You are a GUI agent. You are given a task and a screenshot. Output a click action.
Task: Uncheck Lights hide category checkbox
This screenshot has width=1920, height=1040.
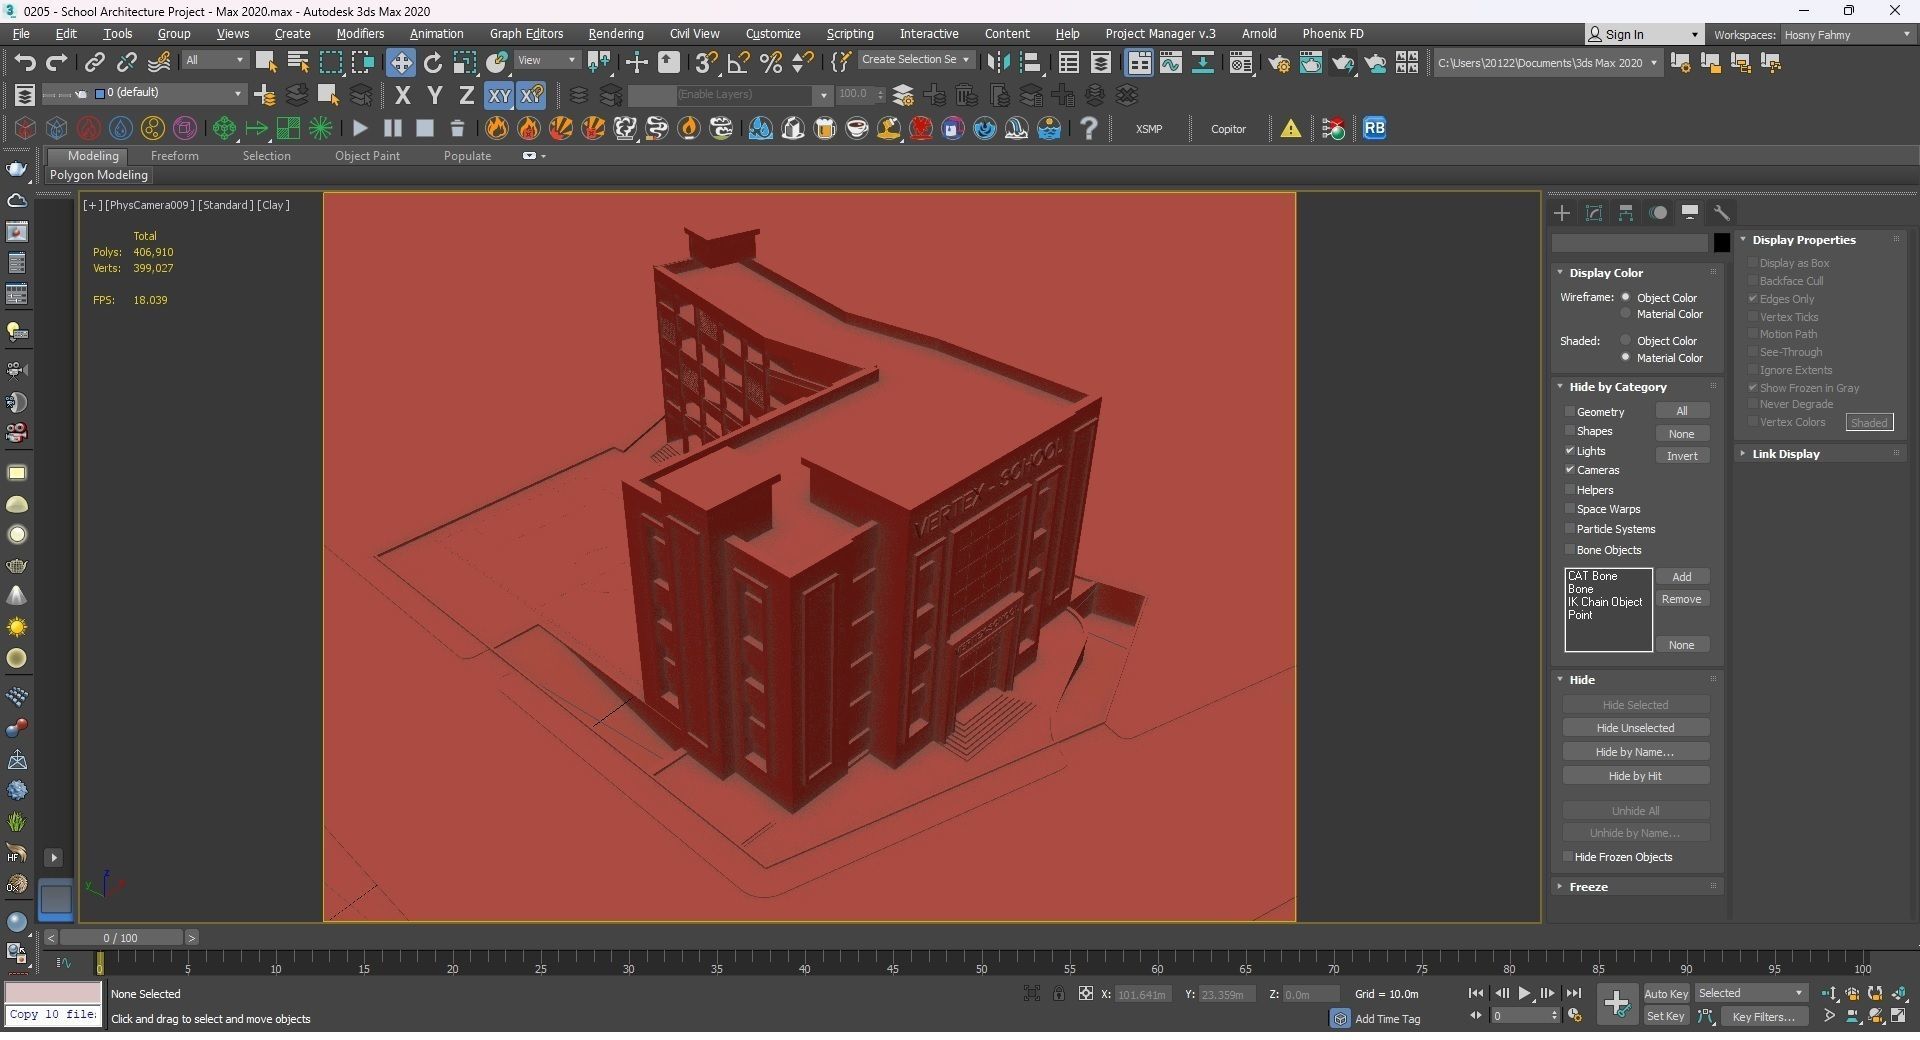(x=1570, y=451)
